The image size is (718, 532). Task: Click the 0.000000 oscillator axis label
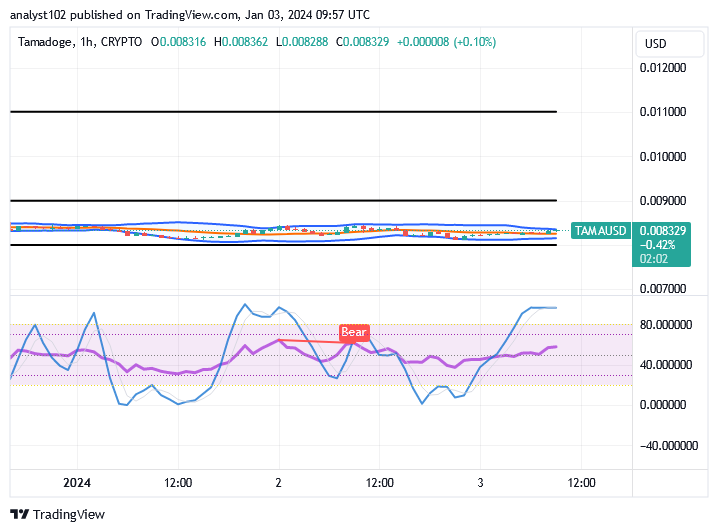(663, 405)
